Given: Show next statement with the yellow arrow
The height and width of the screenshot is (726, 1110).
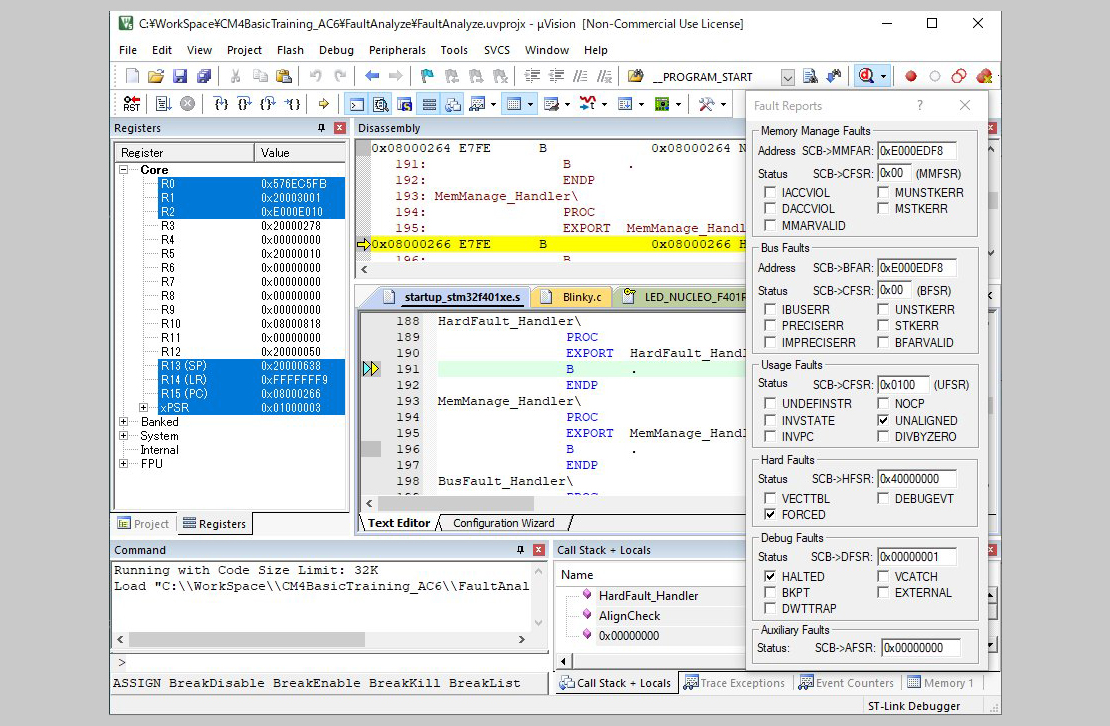Looking at the screenshot, I should (324, 104).
